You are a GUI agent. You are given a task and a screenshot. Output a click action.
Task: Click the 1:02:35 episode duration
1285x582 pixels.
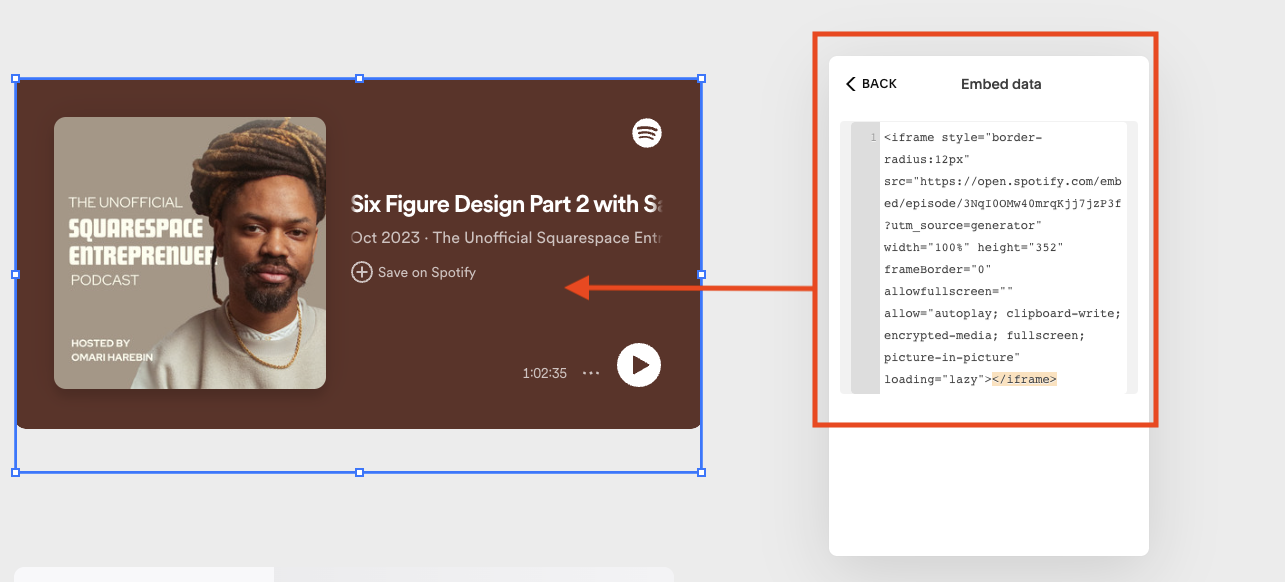pos(545,373)
